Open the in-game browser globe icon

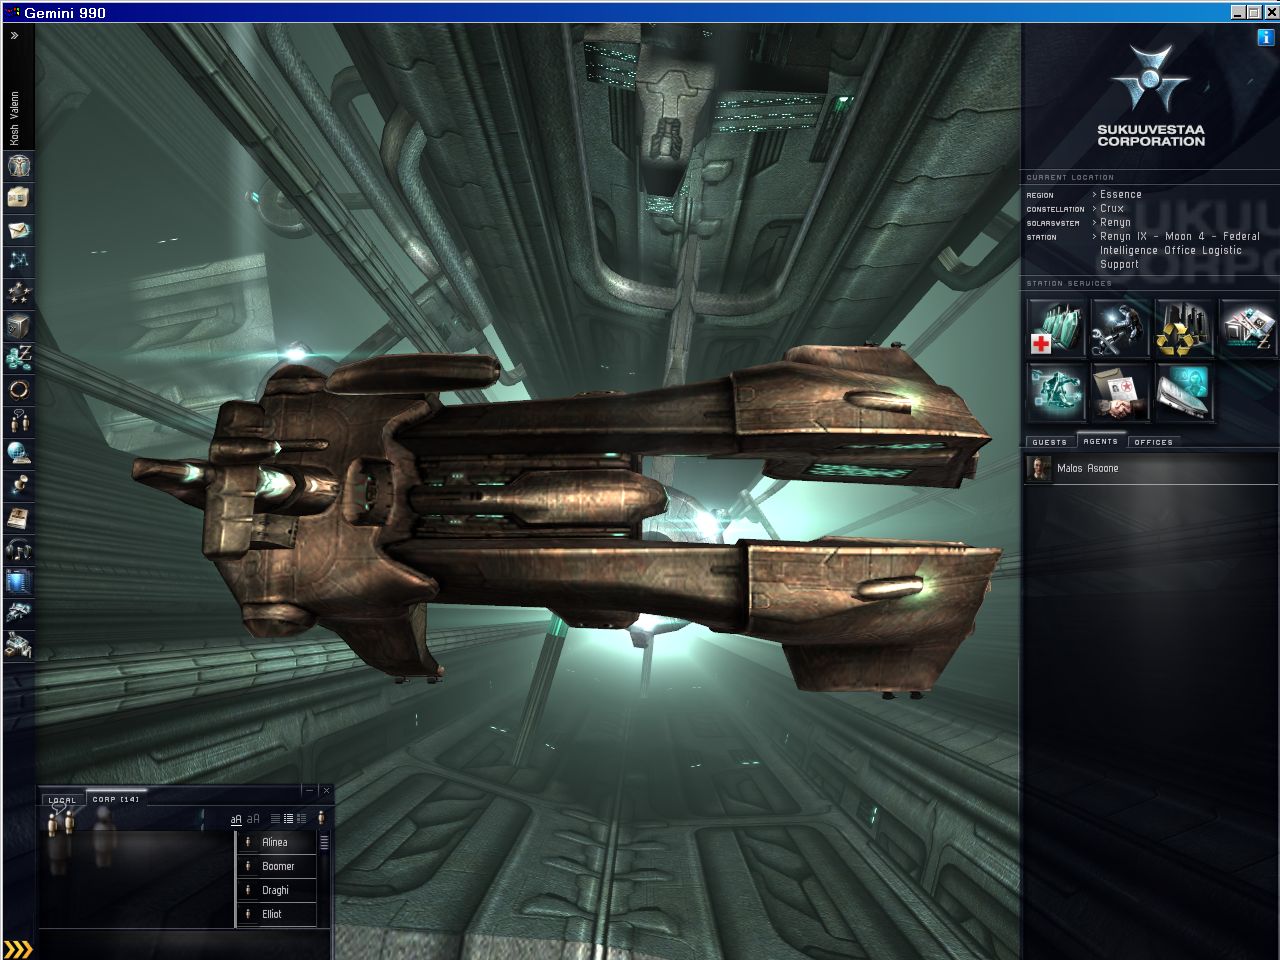18,453
